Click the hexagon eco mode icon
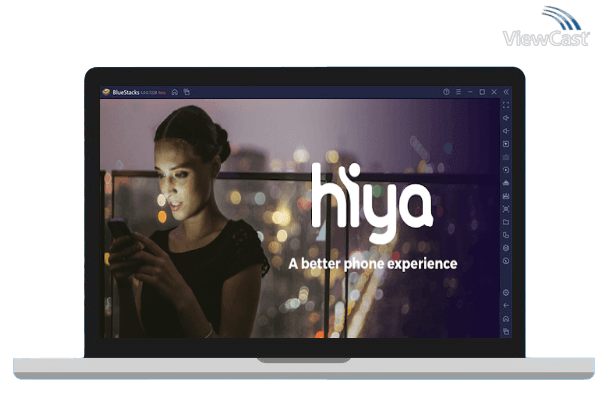This screenshot has height=414, width=602. tap(506, 248)
